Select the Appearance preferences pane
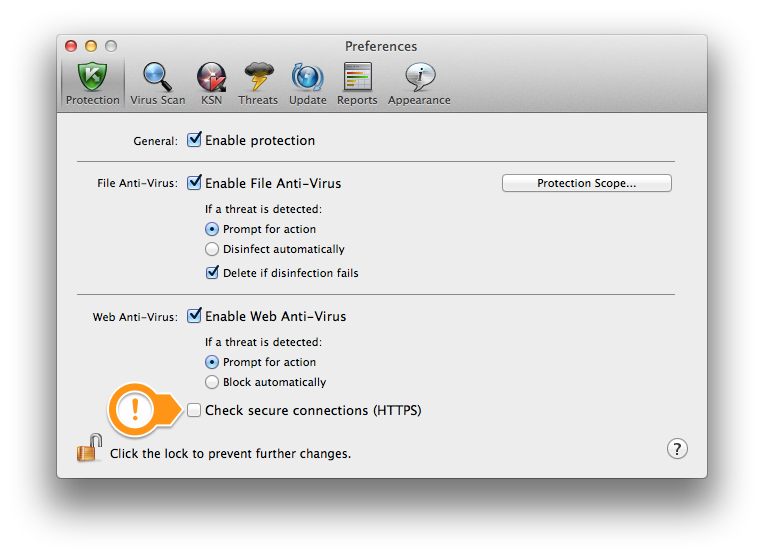The width and height of the screenshot is (764, 557). click(419, 83)
